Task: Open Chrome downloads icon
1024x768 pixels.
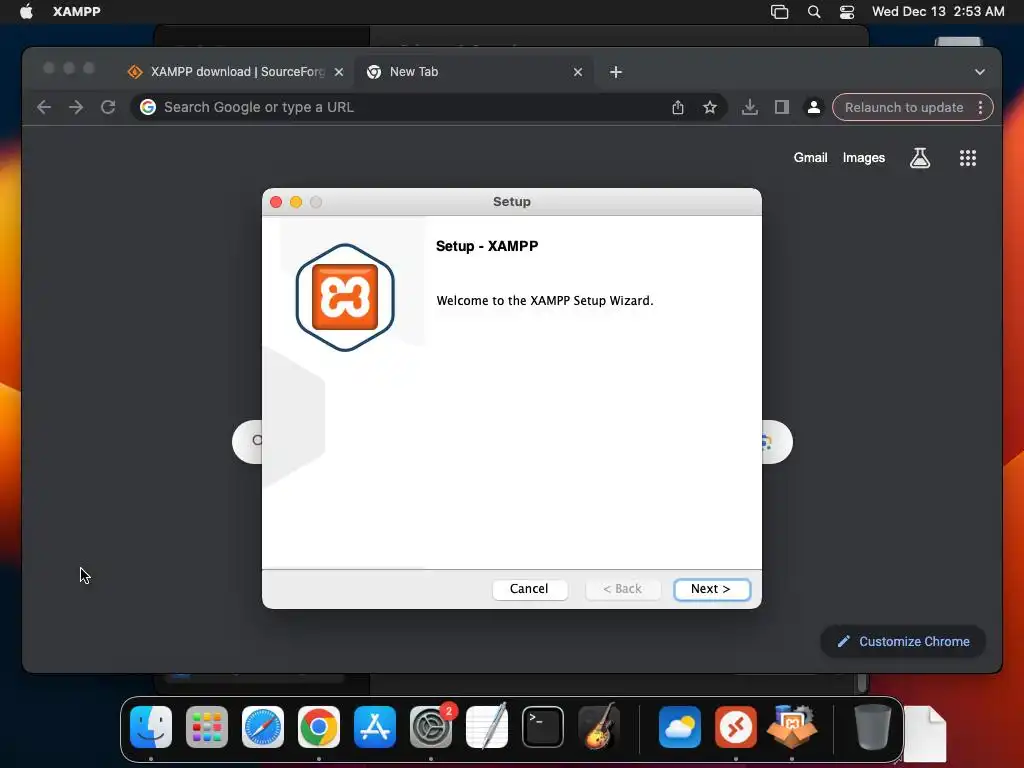Action: pos(750,107)
